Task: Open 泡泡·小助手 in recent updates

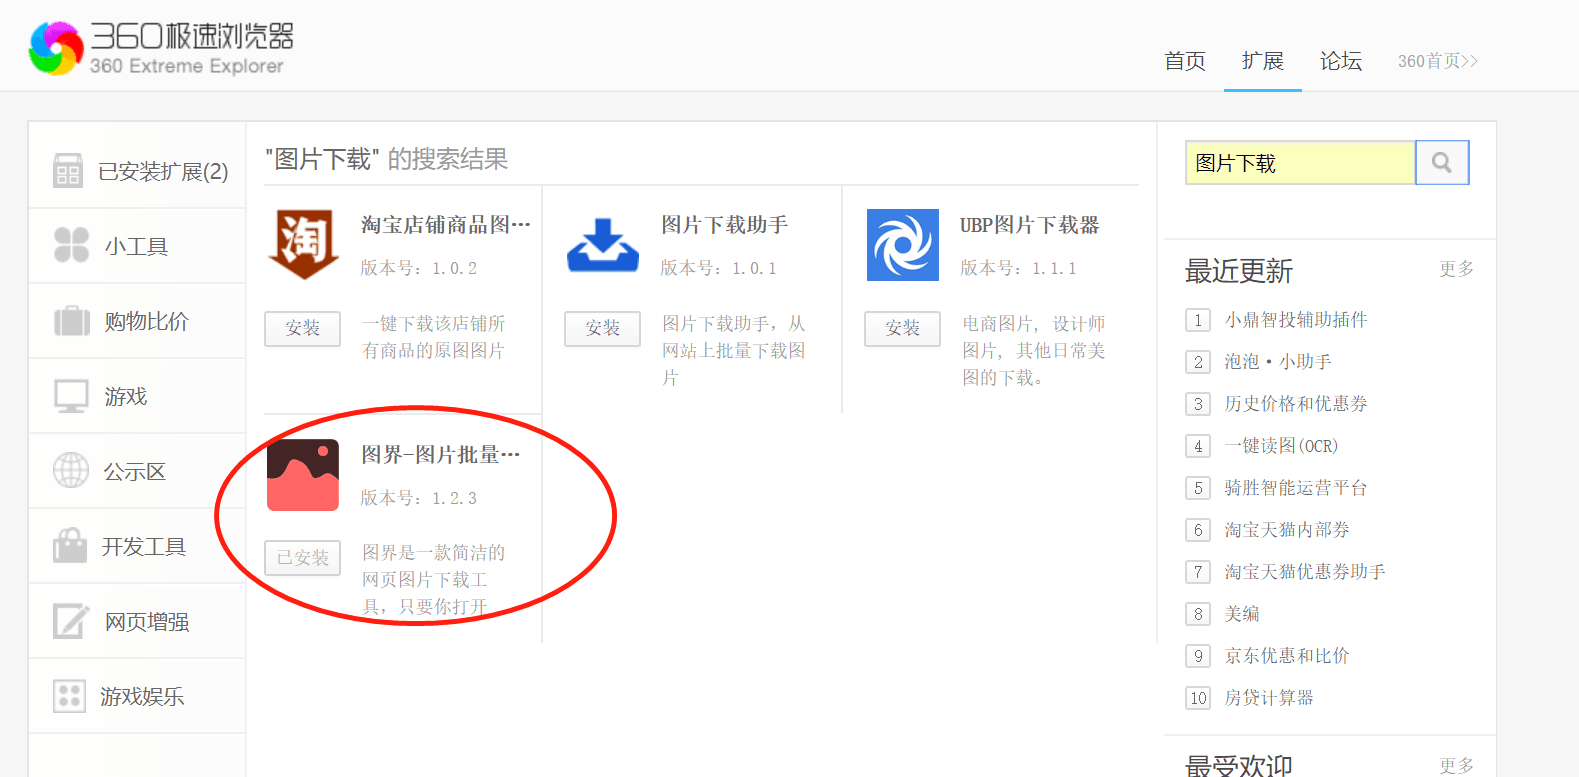Action: click(1278, 362)
